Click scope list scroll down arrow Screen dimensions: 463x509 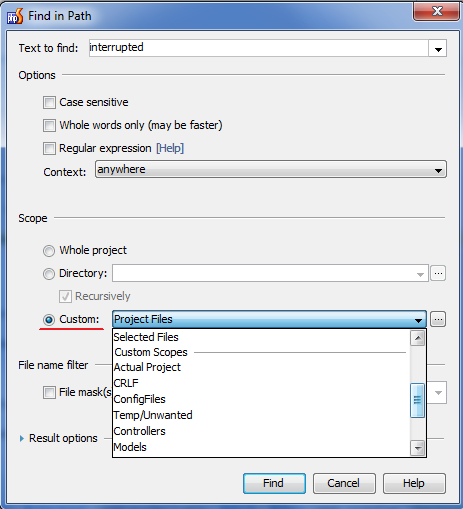tap(418, 448)
